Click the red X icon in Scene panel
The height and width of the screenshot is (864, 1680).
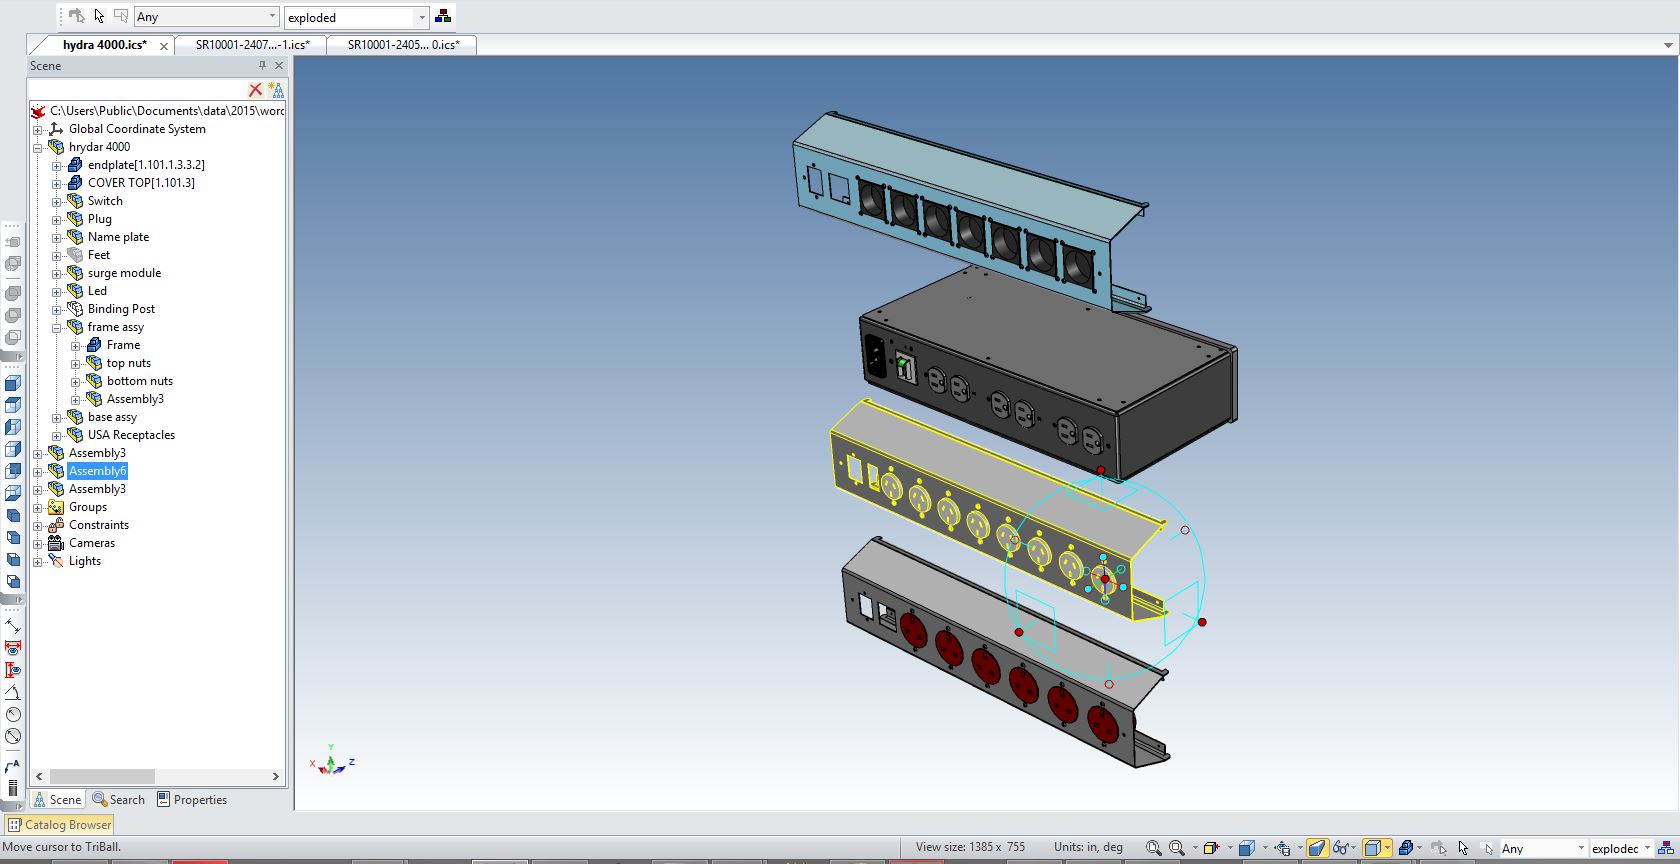(255, 90)
